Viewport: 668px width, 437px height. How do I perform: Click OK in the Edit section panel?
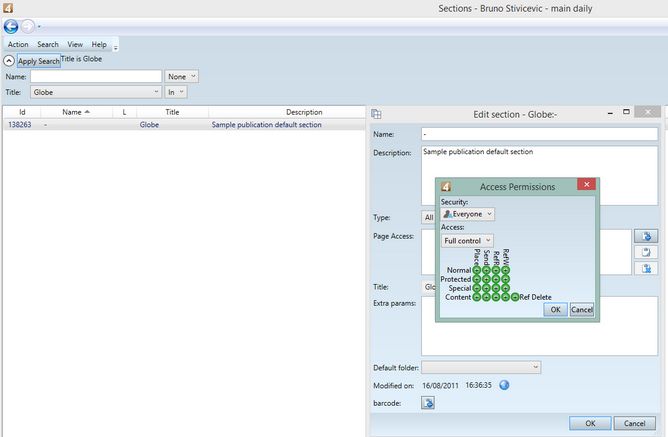tap(590, 423)
